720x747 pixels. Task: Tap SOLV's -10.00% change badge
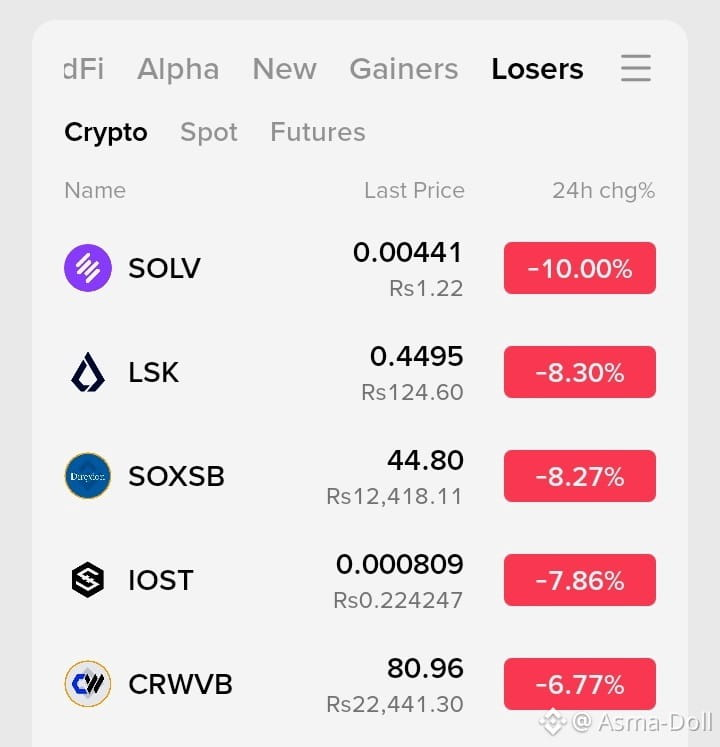(579, 268)
